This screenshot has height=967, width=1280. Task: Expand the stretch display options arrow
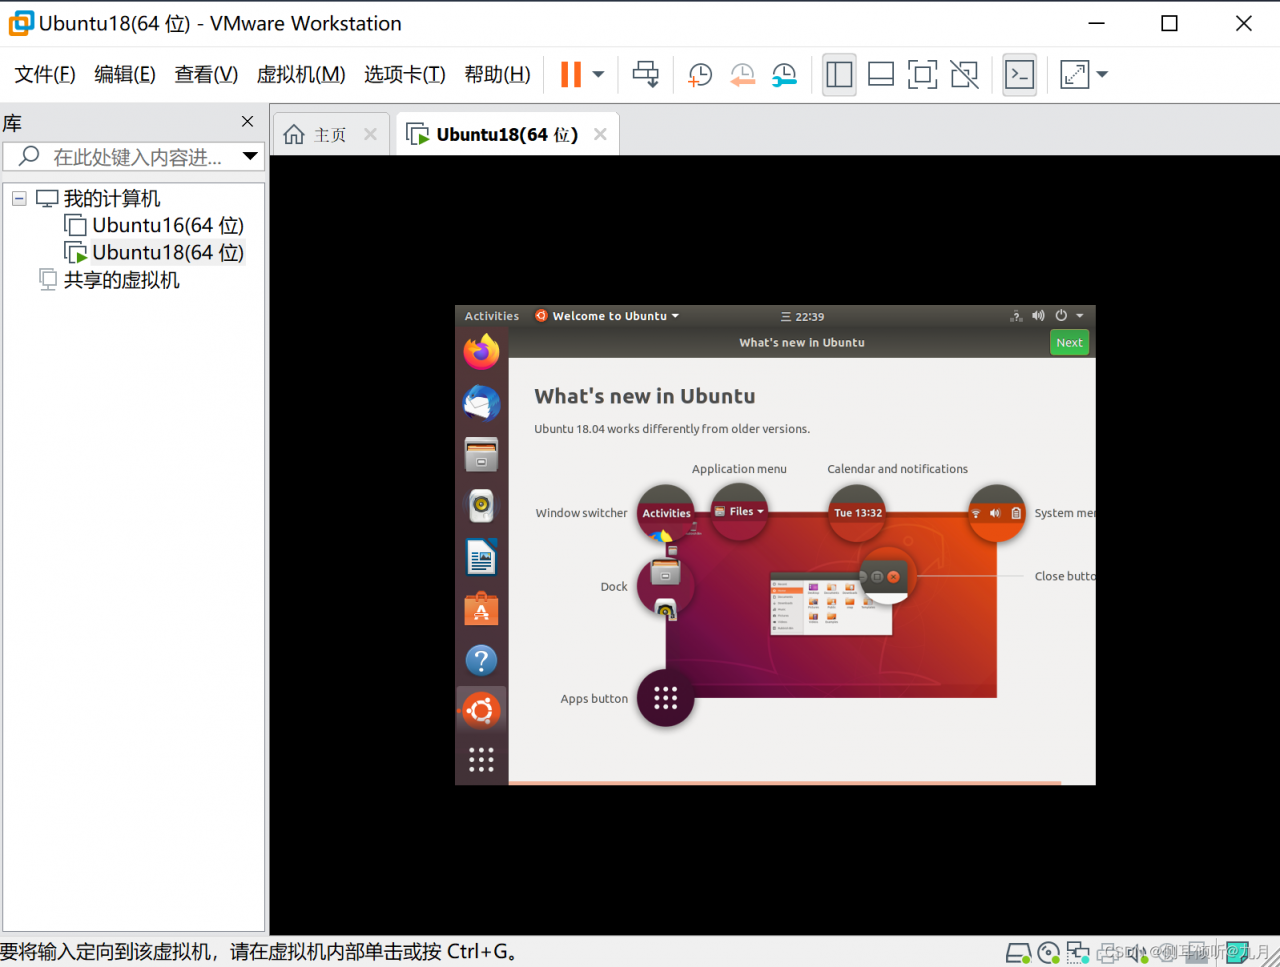click(1102, 74)
